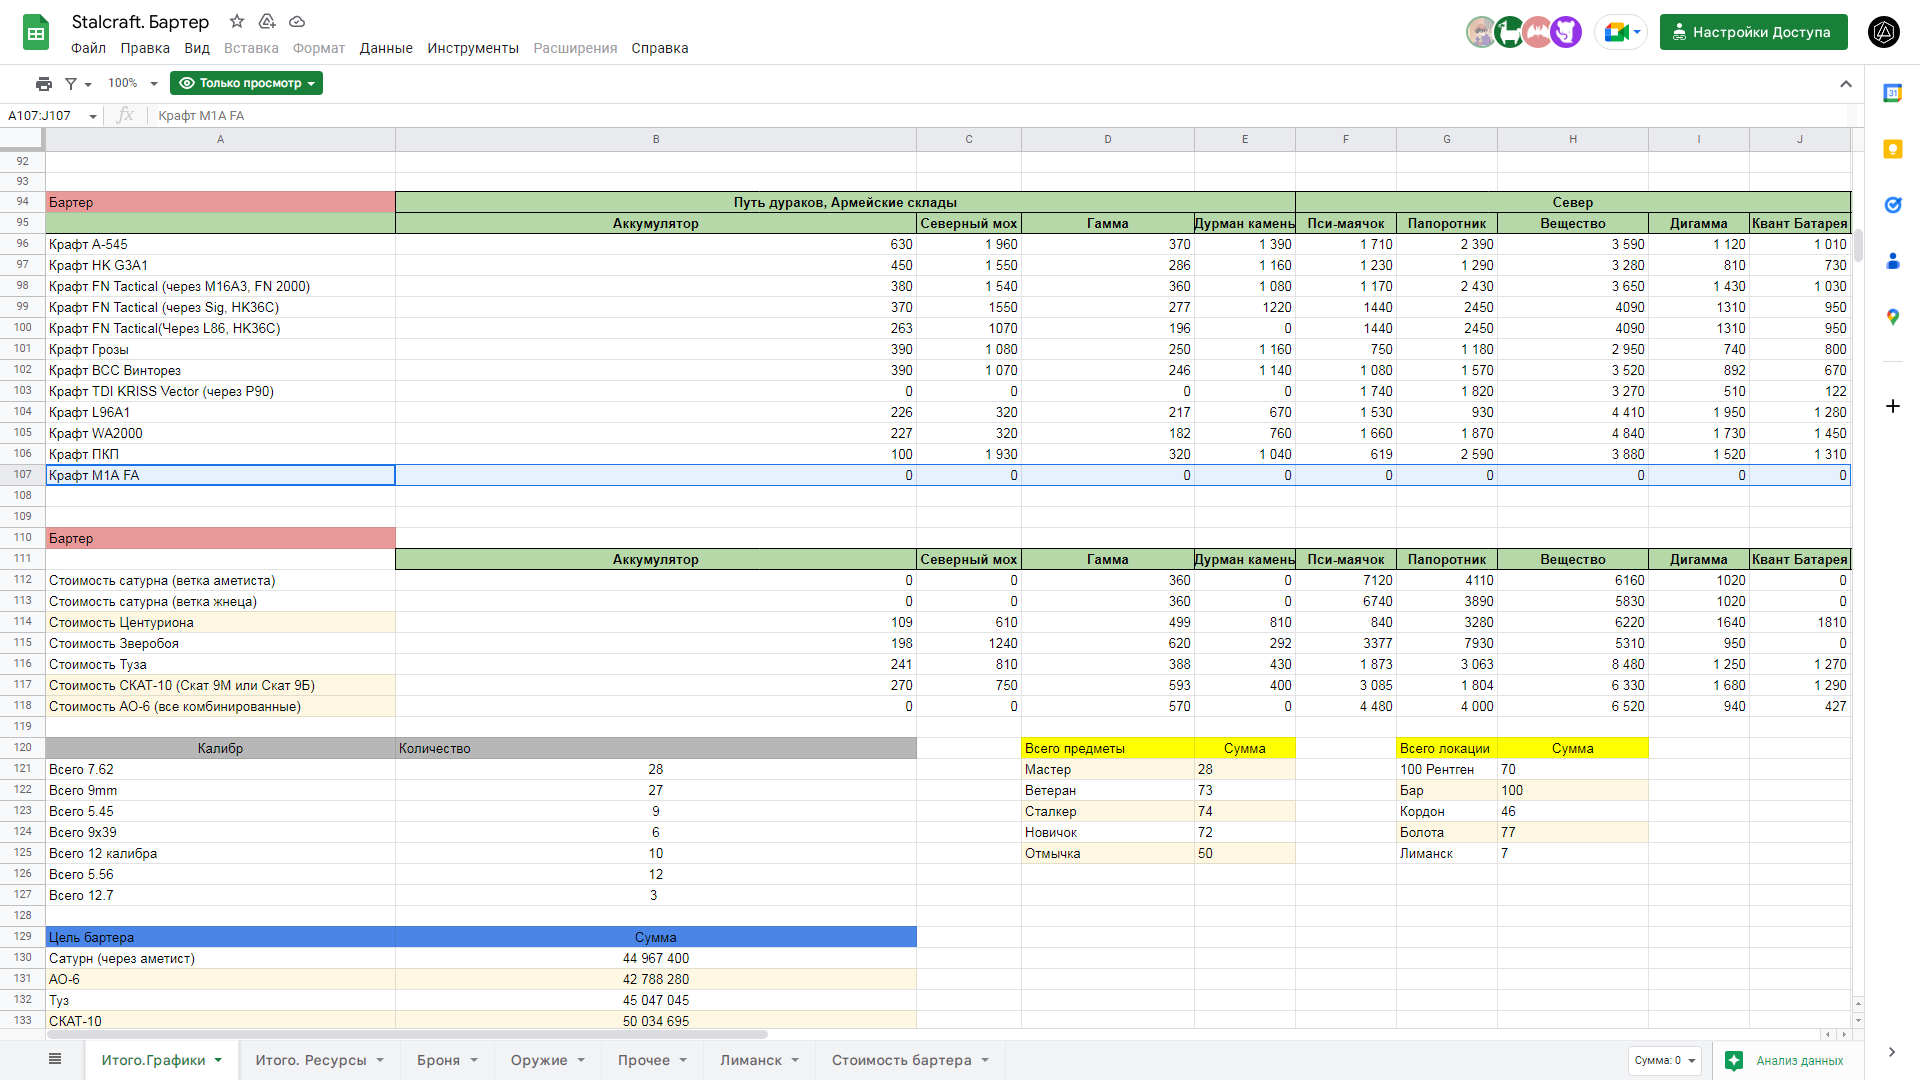
Task: Expand the name box dropdown arrow
Action: (93, 116)
